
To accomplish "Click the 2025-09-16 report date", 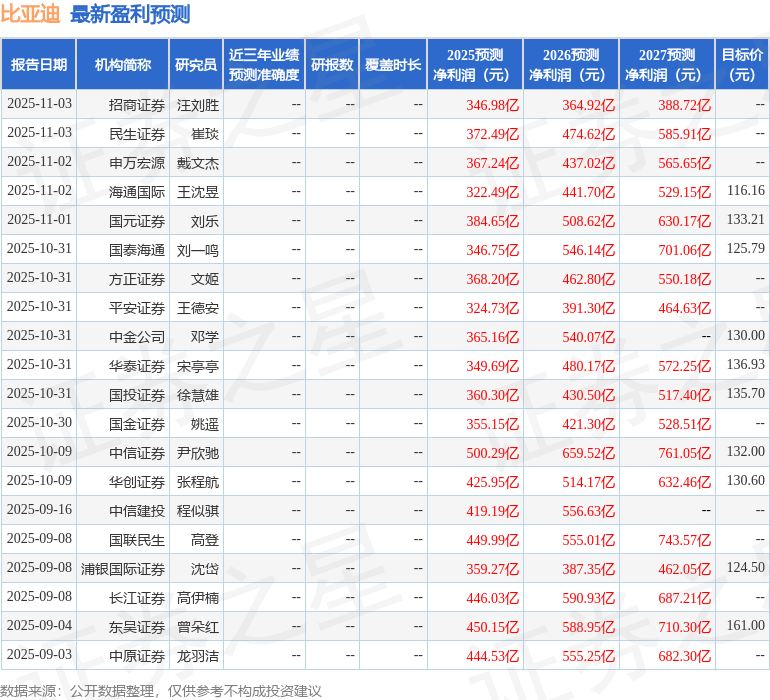I will coord(39,509).
